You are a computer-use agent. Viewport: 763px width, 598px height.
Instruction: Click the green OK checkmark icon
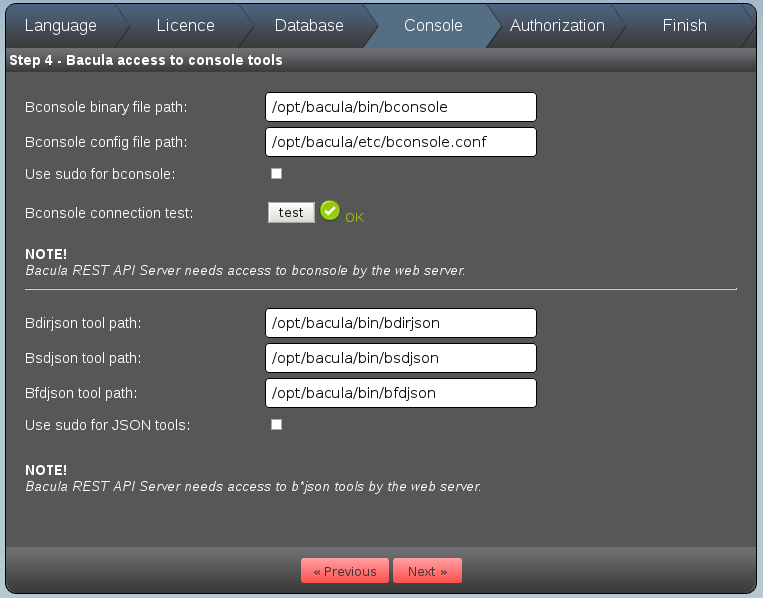pyautogui.click(x=330, y=211)
